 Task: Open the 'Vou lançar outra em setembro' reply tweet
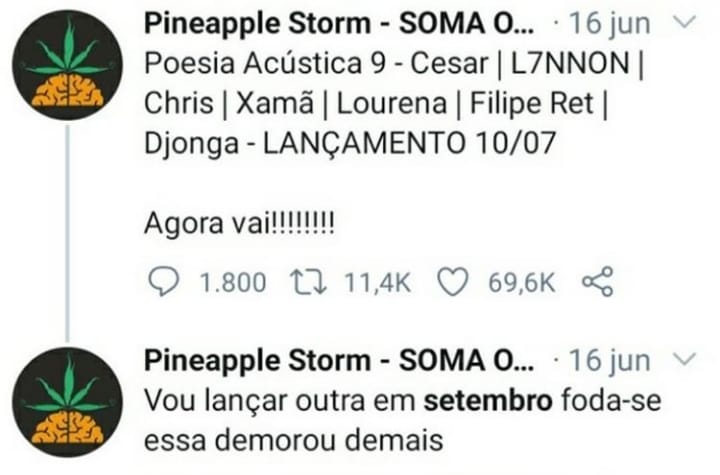click(402, 420)
